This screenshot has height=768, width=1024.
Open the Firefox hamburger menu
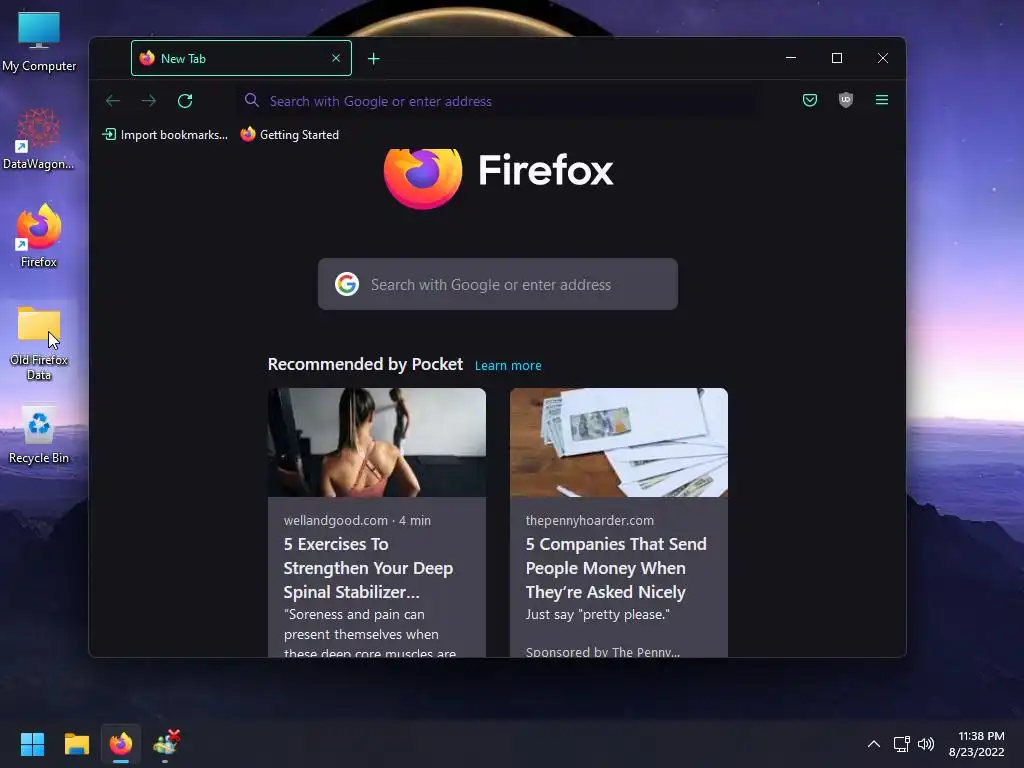tap(882, 100)
